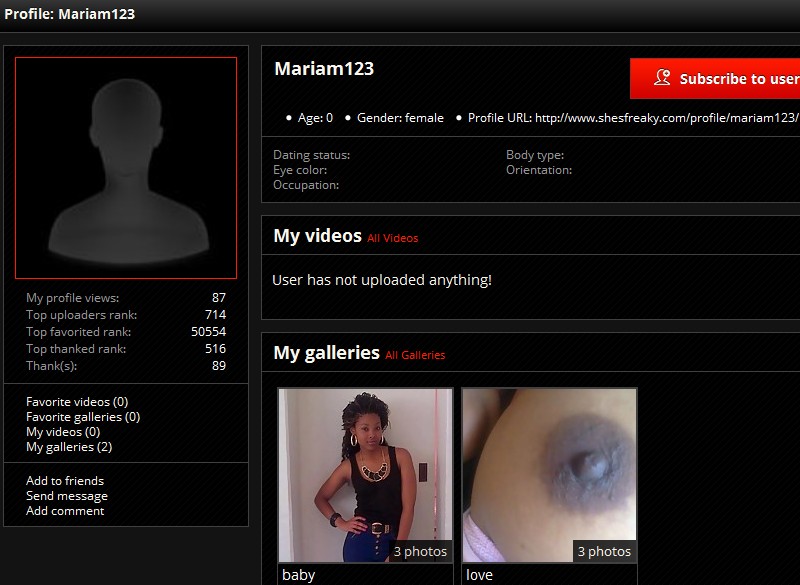The image size is (800, 585).
Task: Click Add to friends
Action: [x=65, y=481]
